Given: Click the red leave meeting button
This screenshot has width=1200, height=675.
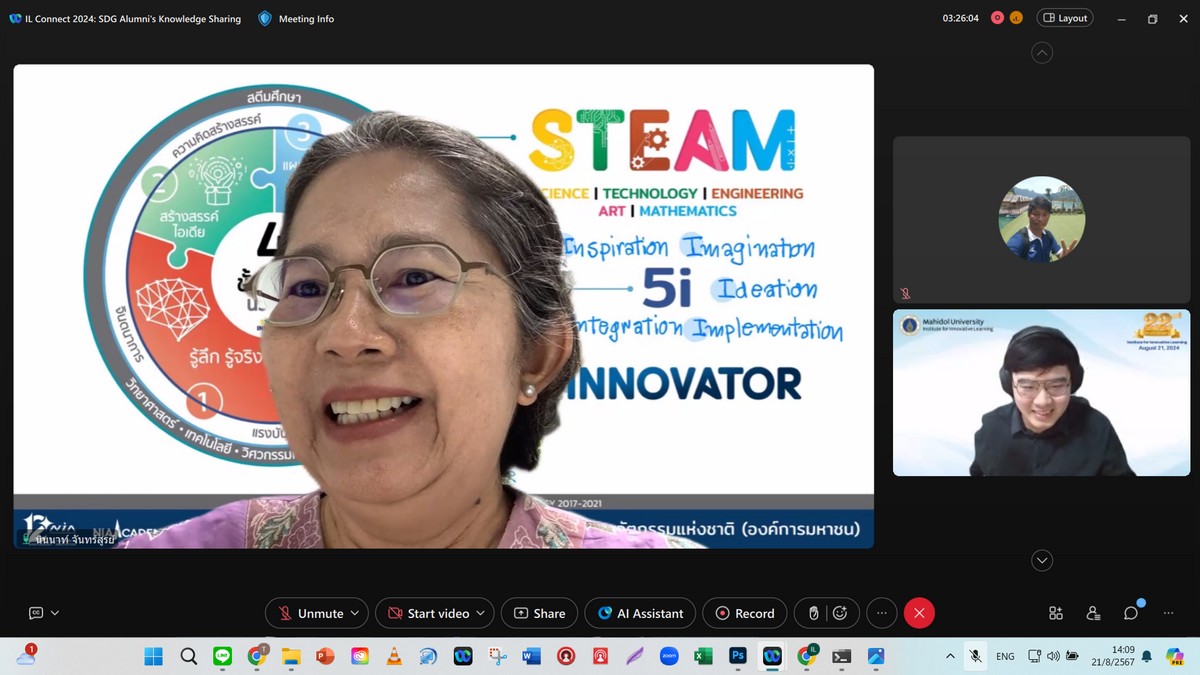Looking at the screenshot, I should click(919, 613).
